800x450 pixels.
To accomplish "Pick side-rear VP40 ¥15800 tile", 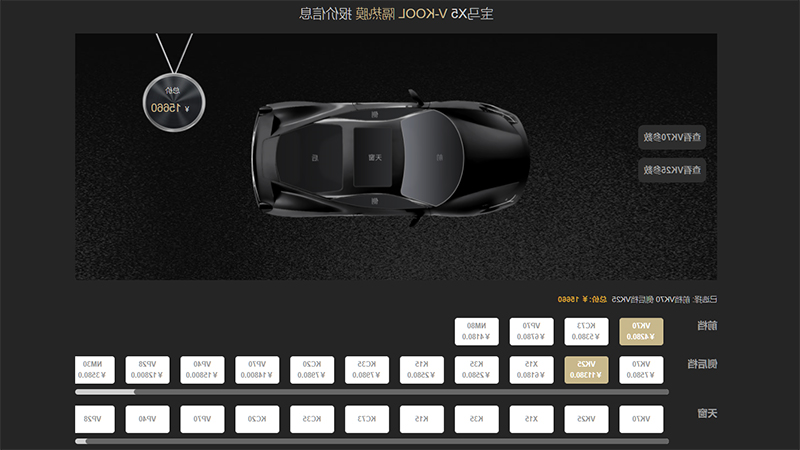I will [x=202, y=370].
